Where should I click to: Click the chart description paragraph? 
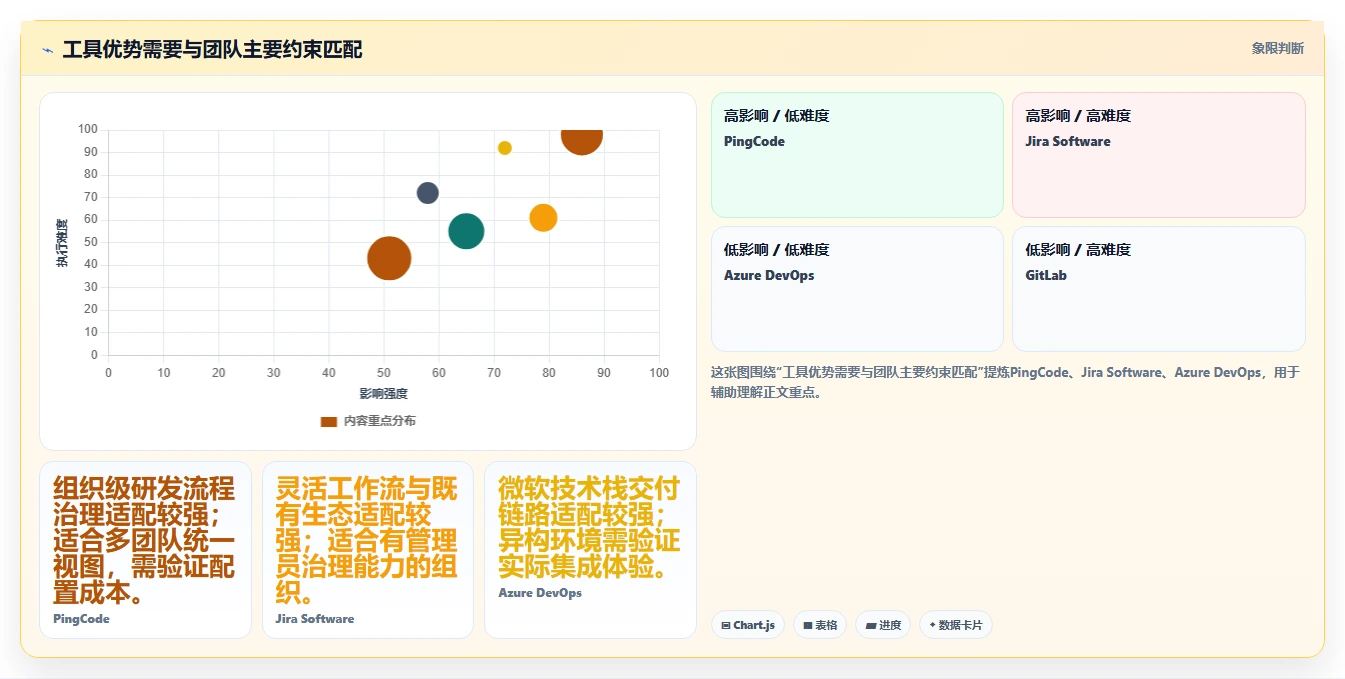(1006, 382)
